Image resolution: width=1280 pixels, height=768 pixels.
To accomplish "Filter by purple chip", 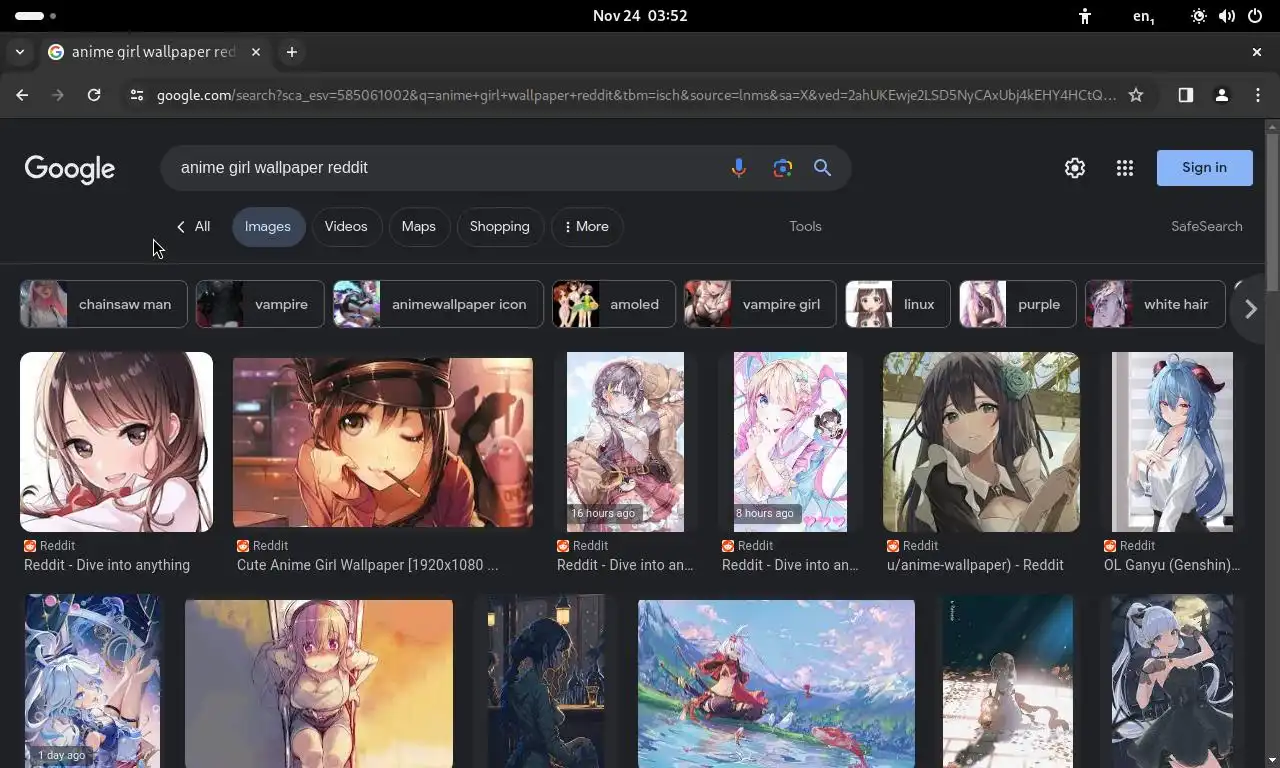I will click(x=1018, y=304).
